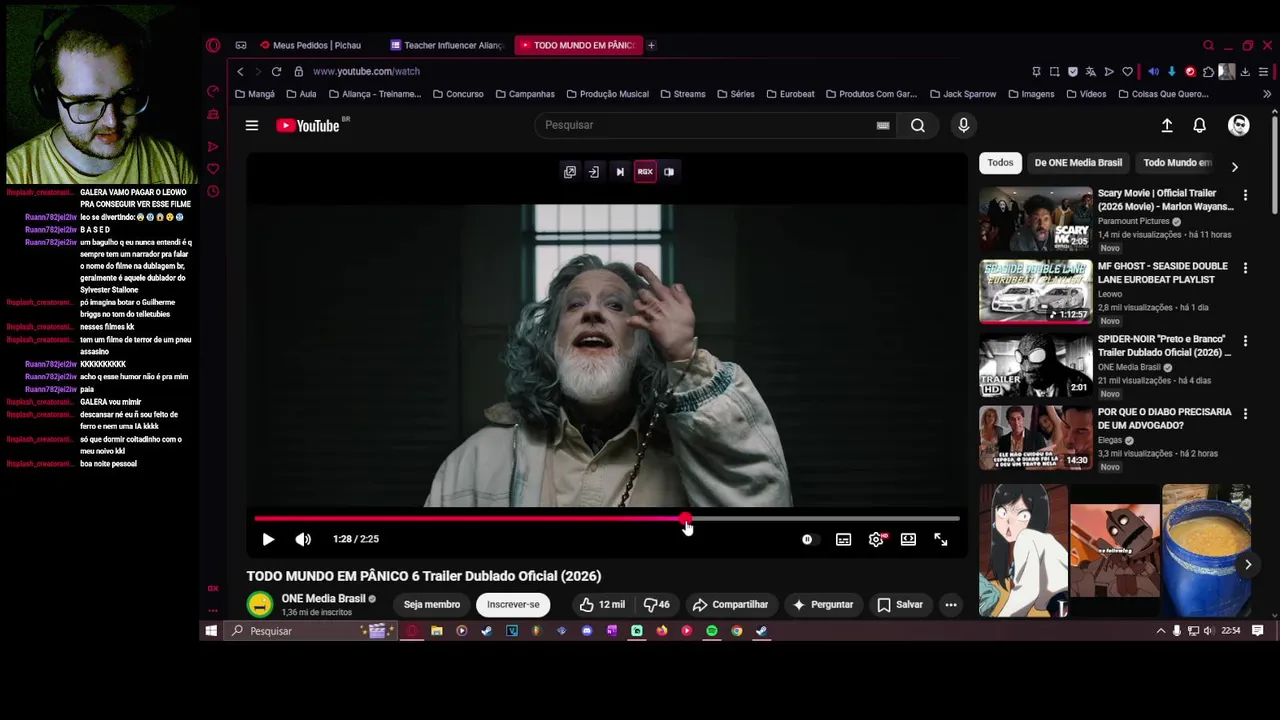Open options for MF GHOST playlist video

tap(1245, 268)
